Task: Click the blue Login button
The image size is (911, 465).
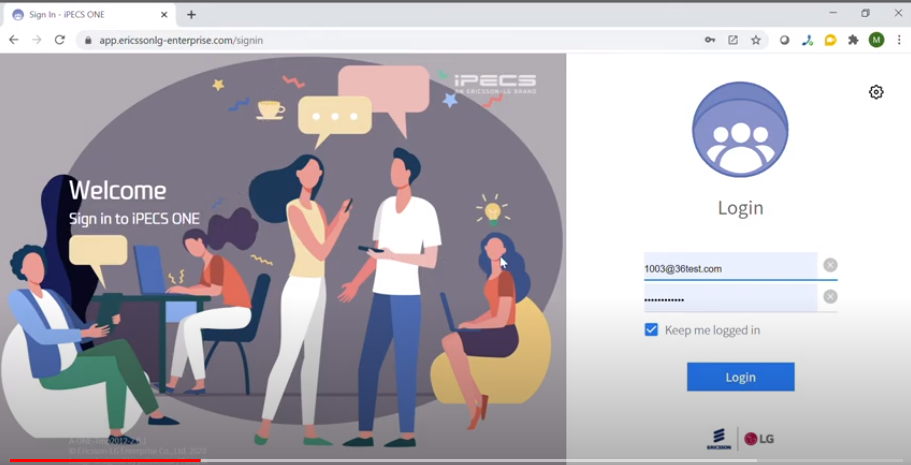Action: click(x=740, y=377)
